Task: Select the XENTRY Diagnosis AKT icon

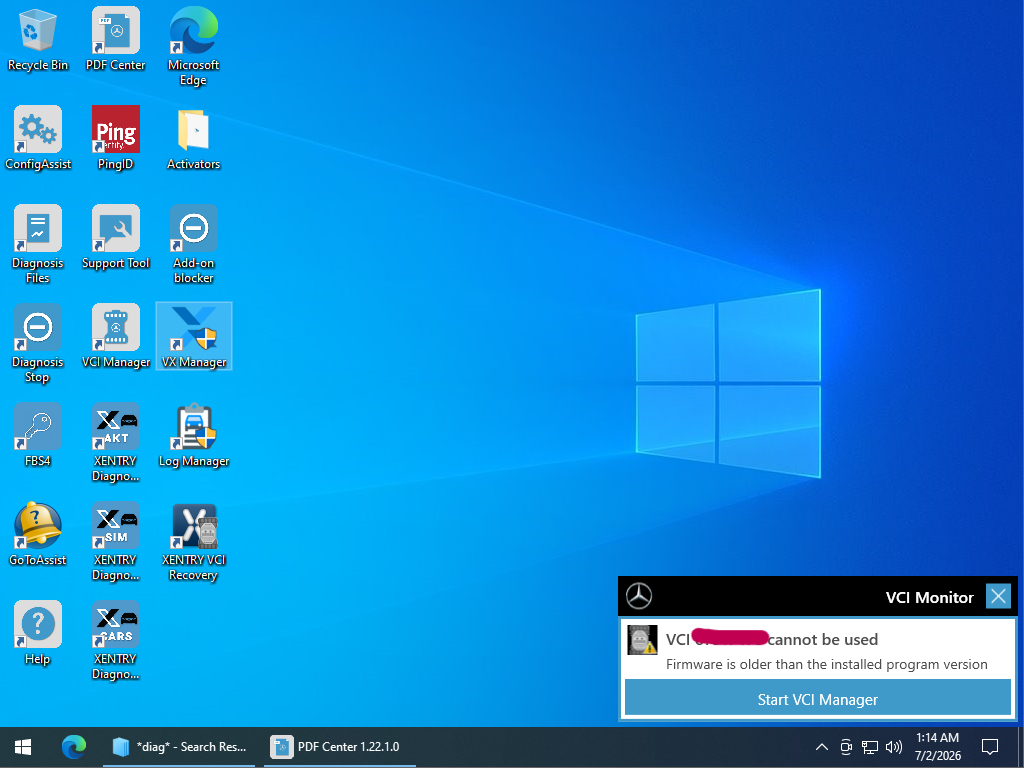Action: (116, 443)
